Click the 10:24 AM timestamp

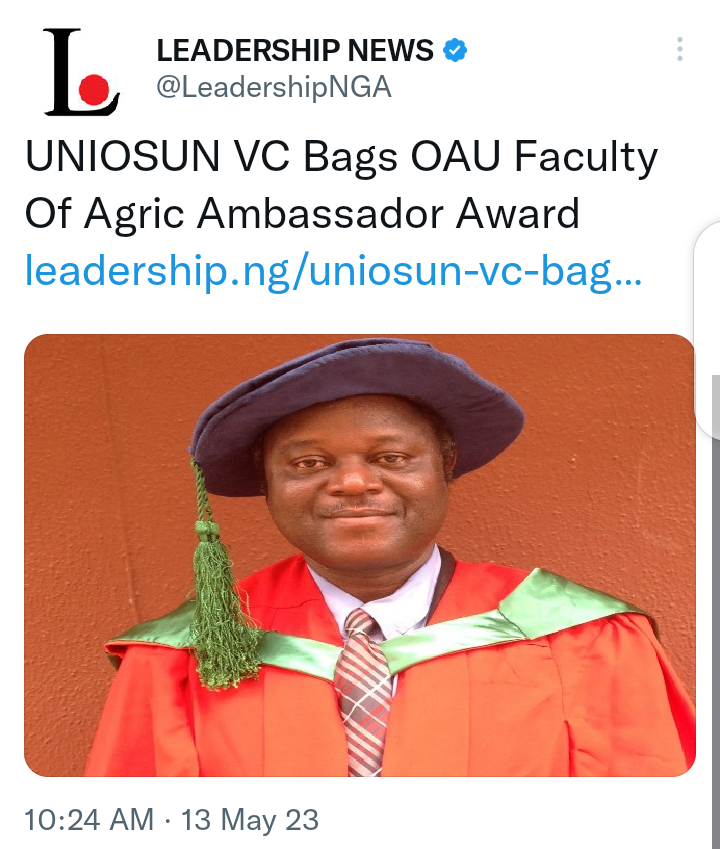click(89, 819)
